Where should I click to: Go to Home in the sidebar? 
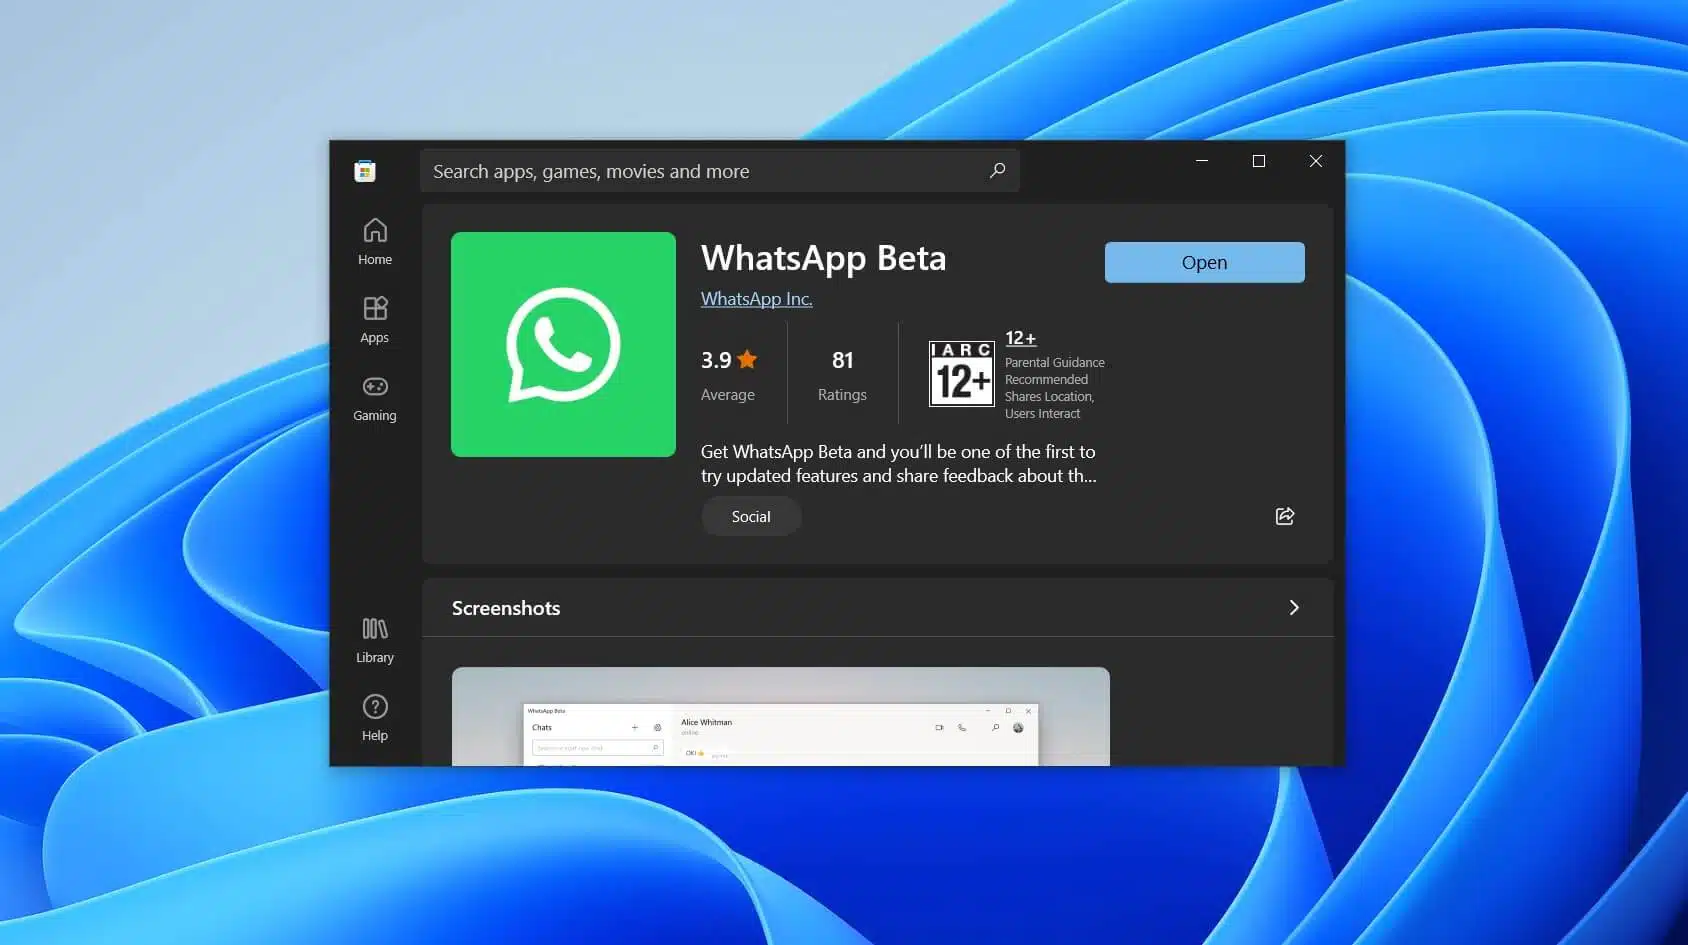[375, 241]
